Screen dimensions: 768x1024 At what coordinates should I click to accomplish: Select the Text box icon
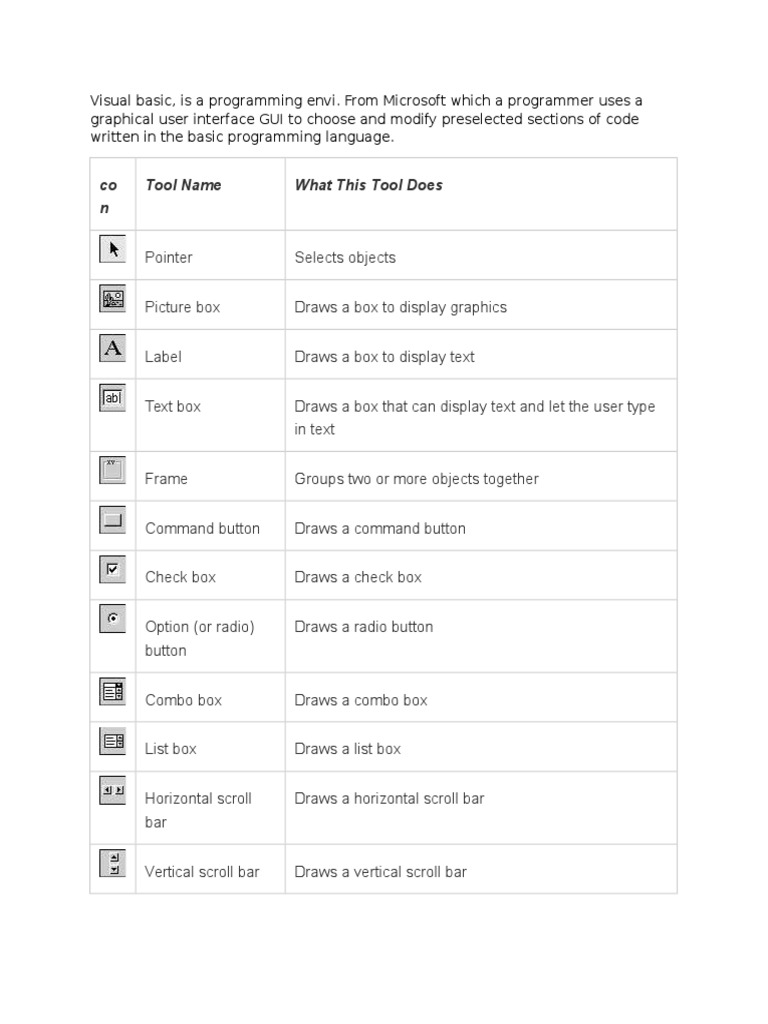click(113, 397)
